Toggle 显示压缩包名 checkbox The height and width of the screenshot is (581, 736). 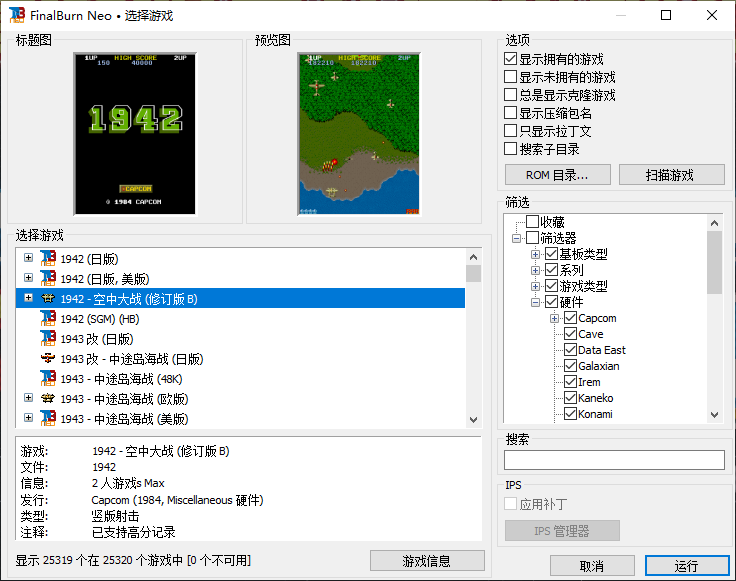(x=510, y=113)
